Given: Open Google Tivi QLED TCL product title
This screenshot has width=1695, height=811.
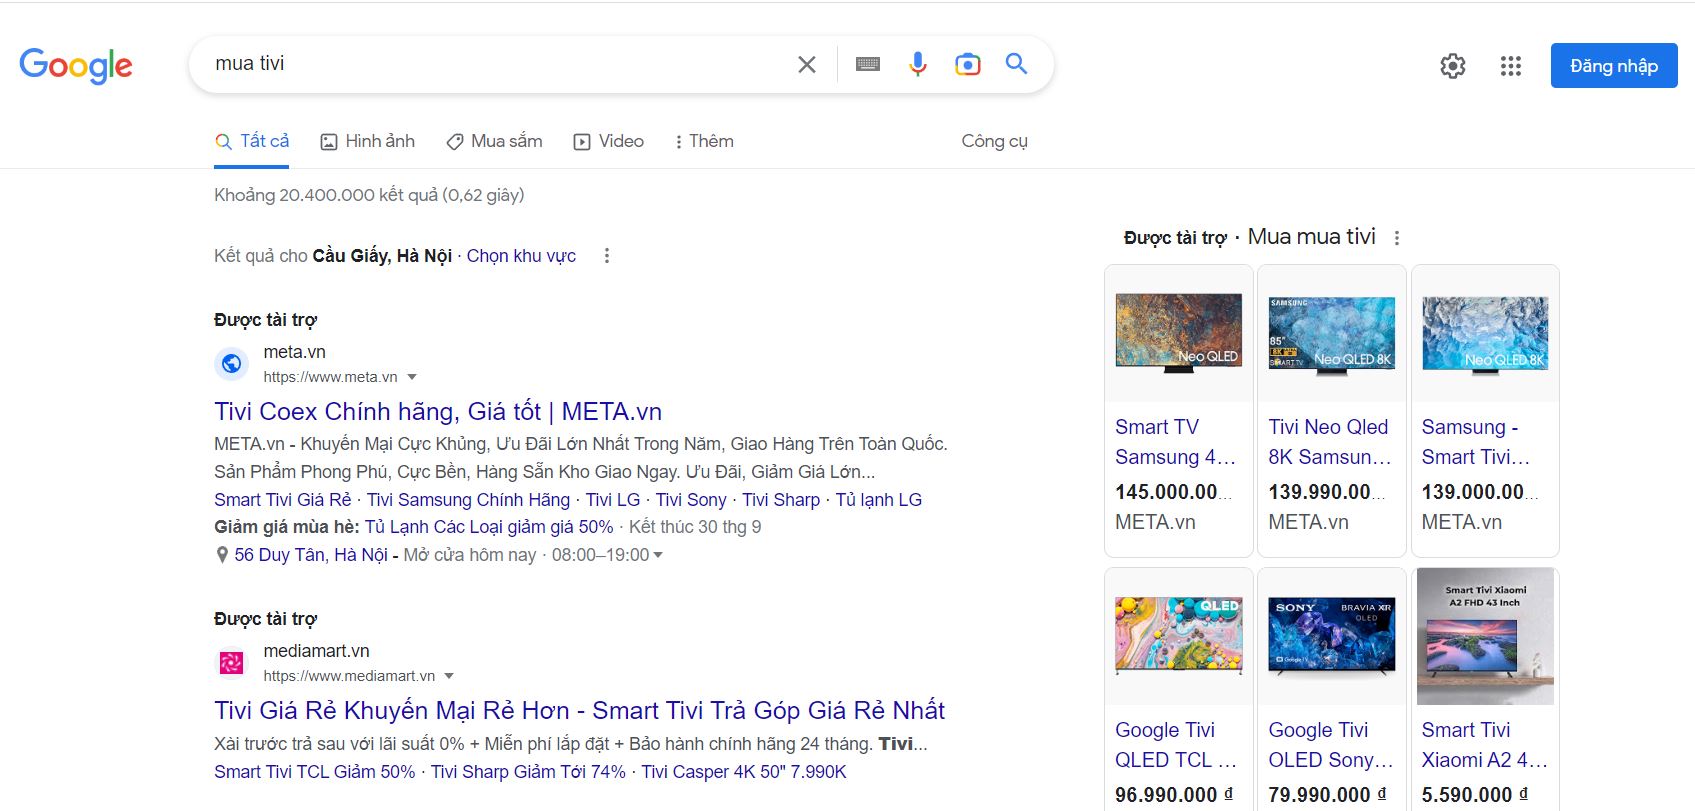Looking at the screenshot, I should (1176, 745).
